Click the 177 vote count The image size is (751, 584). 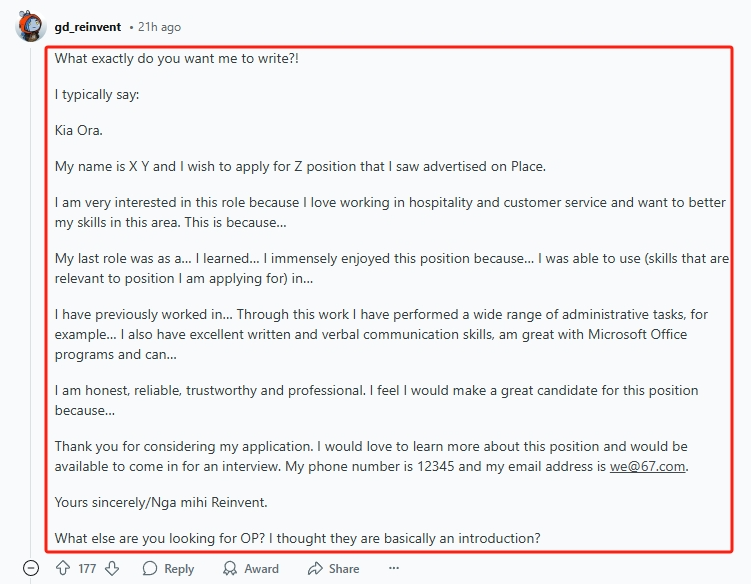[87, 569]
